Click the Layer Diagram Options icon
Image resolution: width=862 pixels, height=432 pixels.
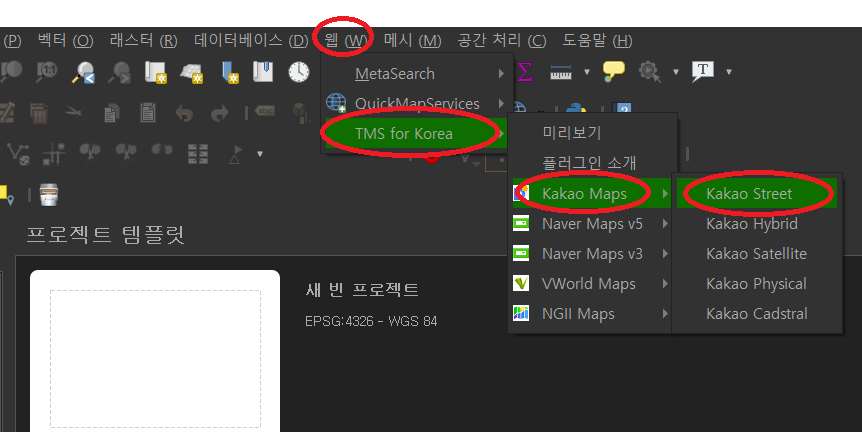click(x=301, y=113)
